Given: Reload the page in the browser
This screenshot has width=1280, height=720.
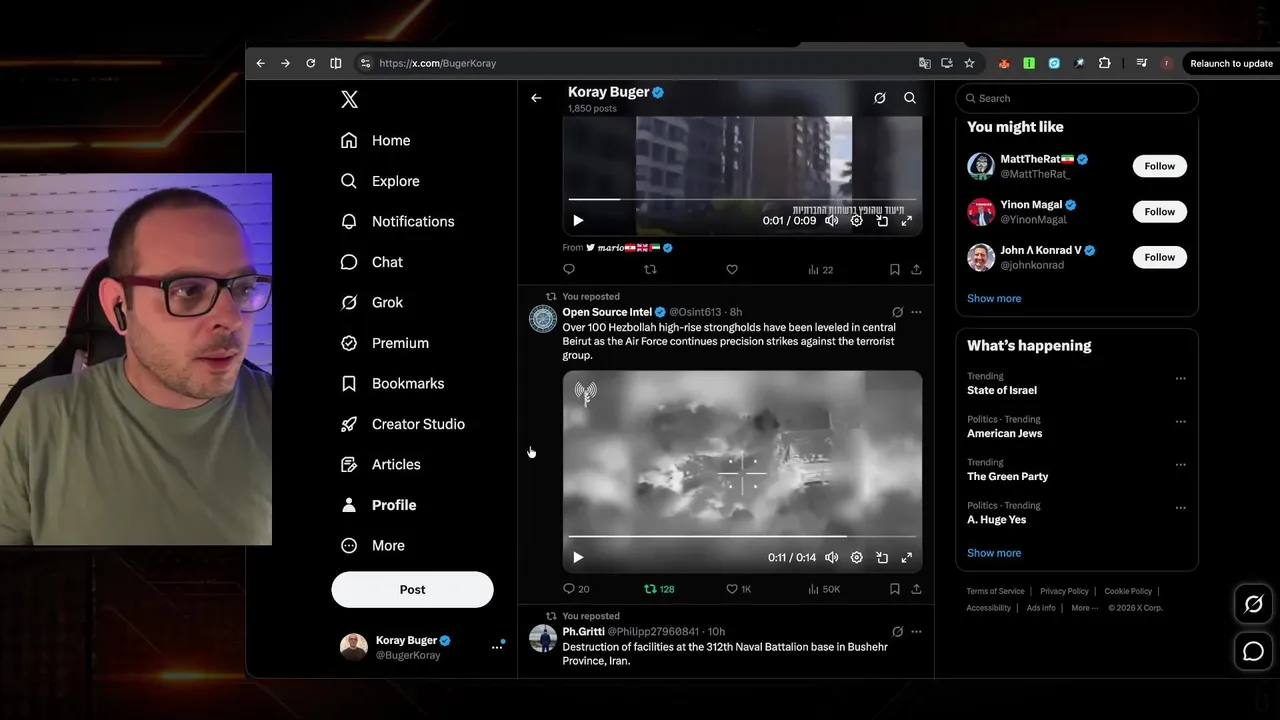Looking at the screenshot, I should tap(310, 63).
